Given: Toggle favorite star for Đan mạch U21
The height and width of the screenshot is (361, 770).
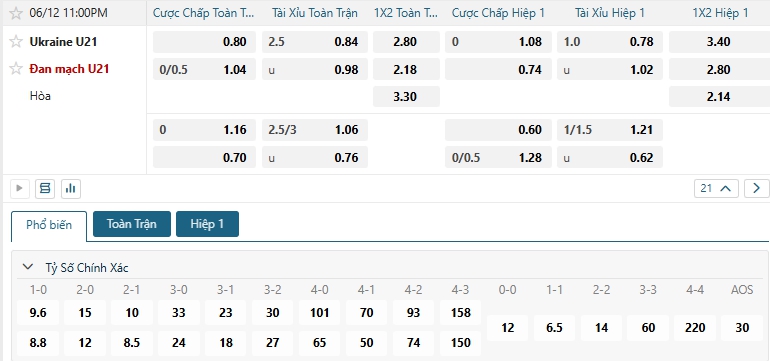Looking at the screenshot, I should pos(16,69).
